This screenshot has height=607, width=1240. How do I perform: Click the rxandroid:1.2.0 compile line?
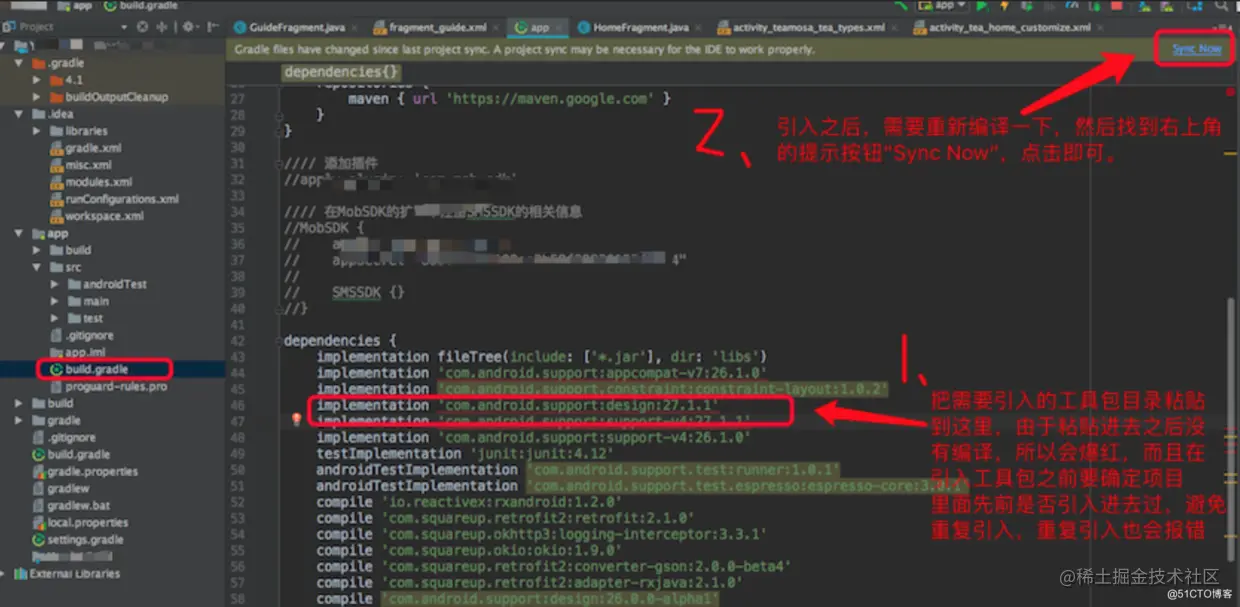pyautogui.click(x=470, y=502)
